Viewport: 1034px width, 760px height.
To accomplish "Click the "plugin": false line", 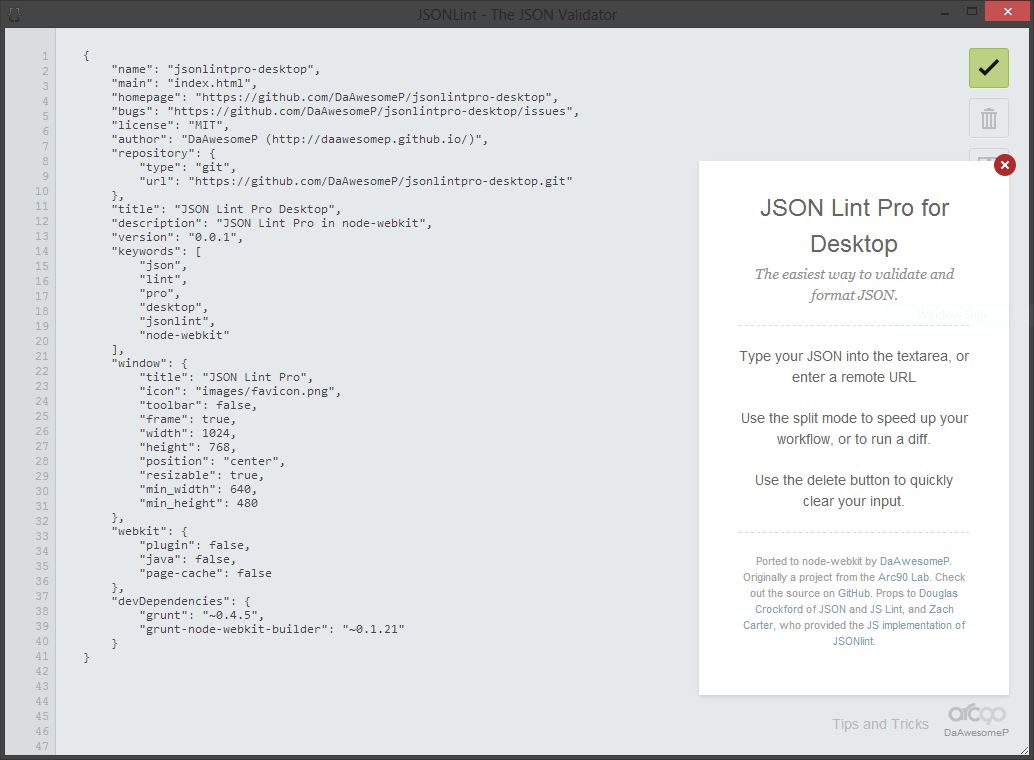I will click(x=195, y=546).
